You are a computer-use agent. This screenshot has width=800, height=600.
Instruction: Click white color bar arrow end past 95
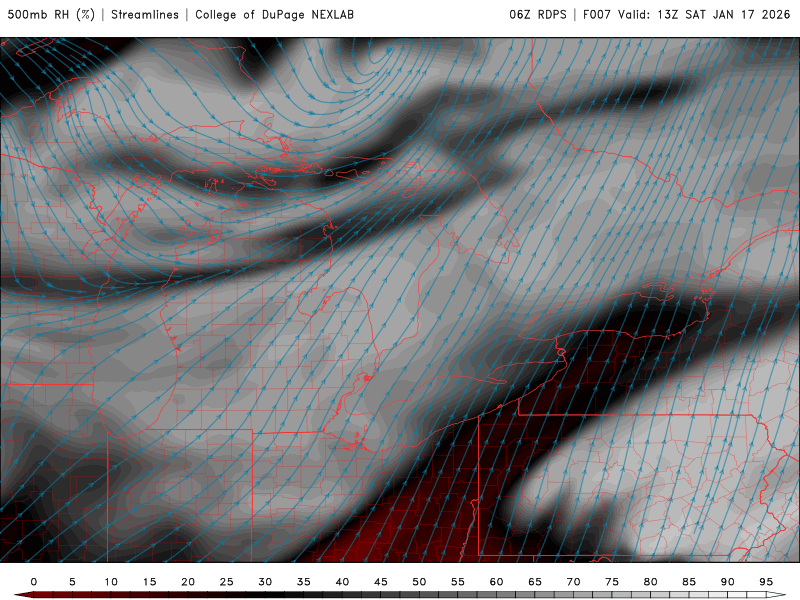[x=778, y=595]
